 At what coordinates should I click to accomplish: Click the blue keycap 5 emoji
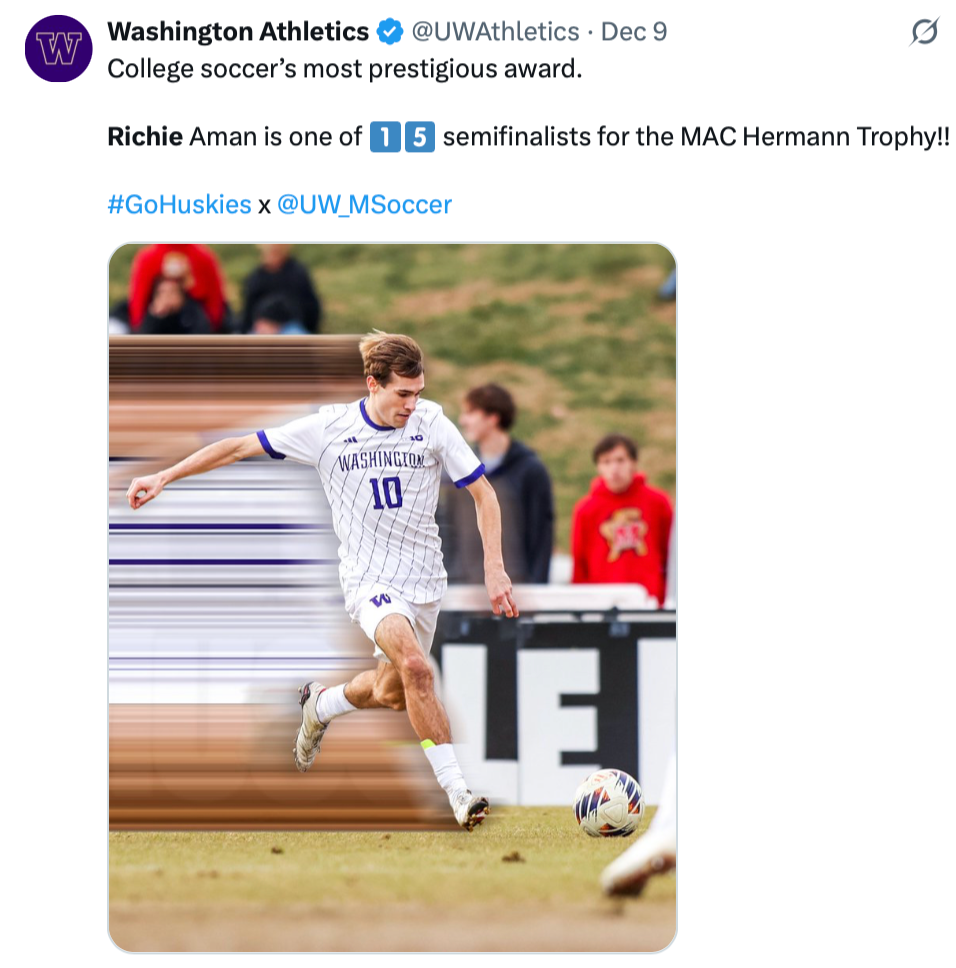(x=420, y=136)
